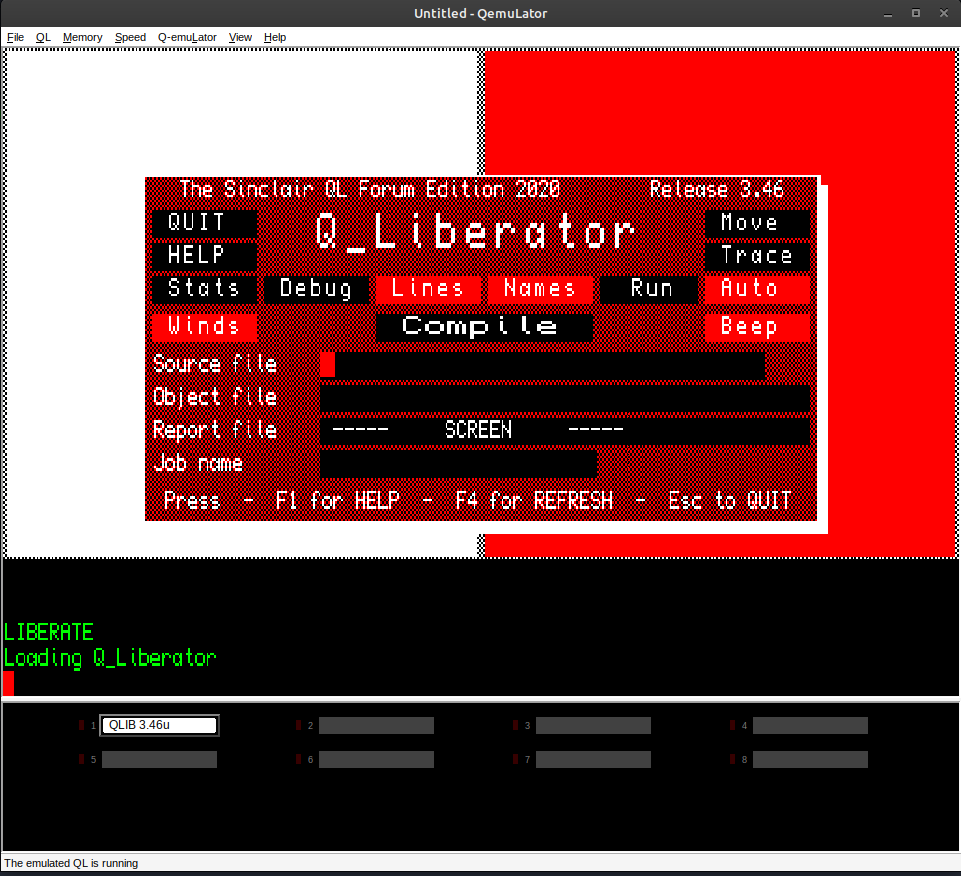Open the QL menu

pyautogui.click(x=43, y=37)
